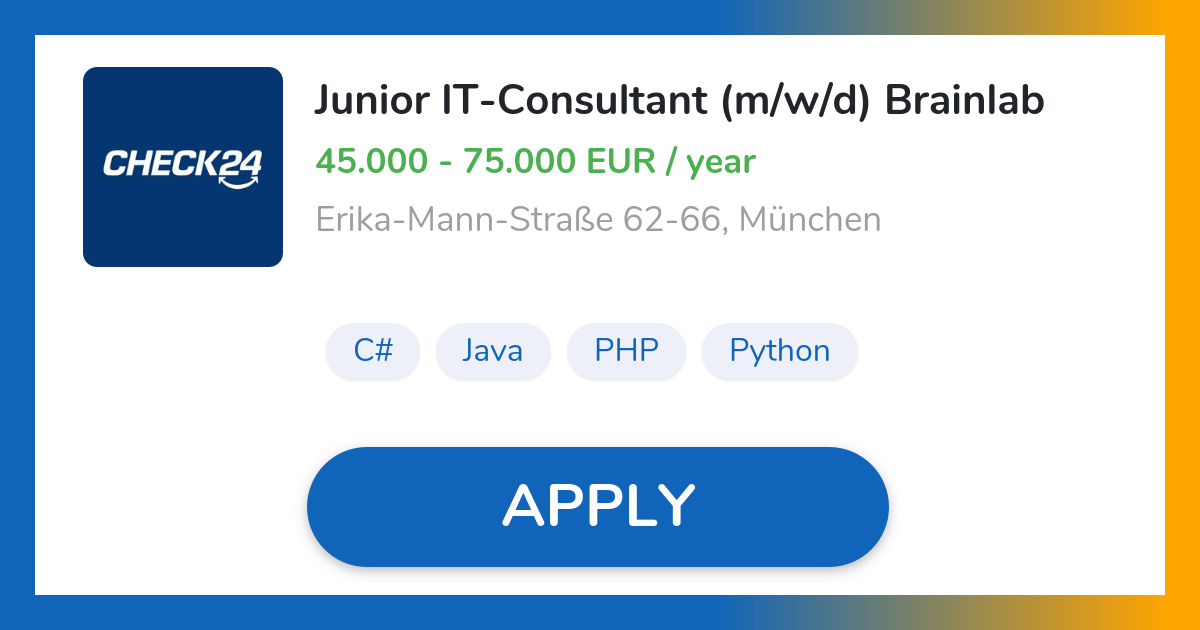The height and width of the screenshot is (630, 1200).
Task: Select the 45.000 - 75.000 EUR salary text
Action: pos(535,161)
